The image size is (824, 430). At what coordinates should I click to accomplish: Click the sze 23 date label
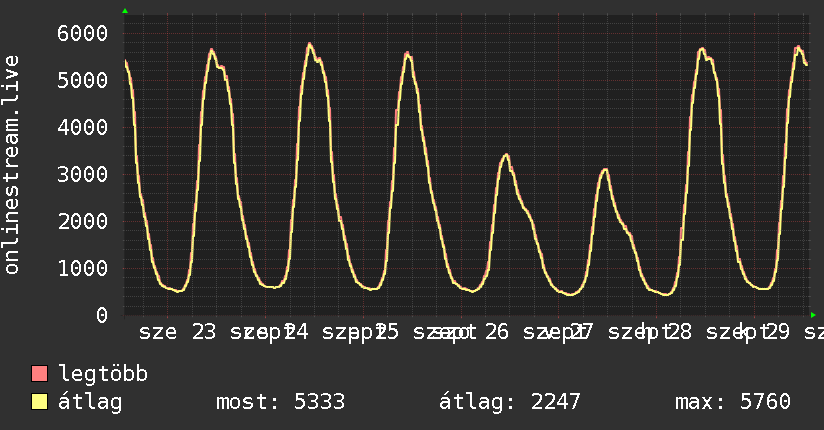click(x=178, y=332)
